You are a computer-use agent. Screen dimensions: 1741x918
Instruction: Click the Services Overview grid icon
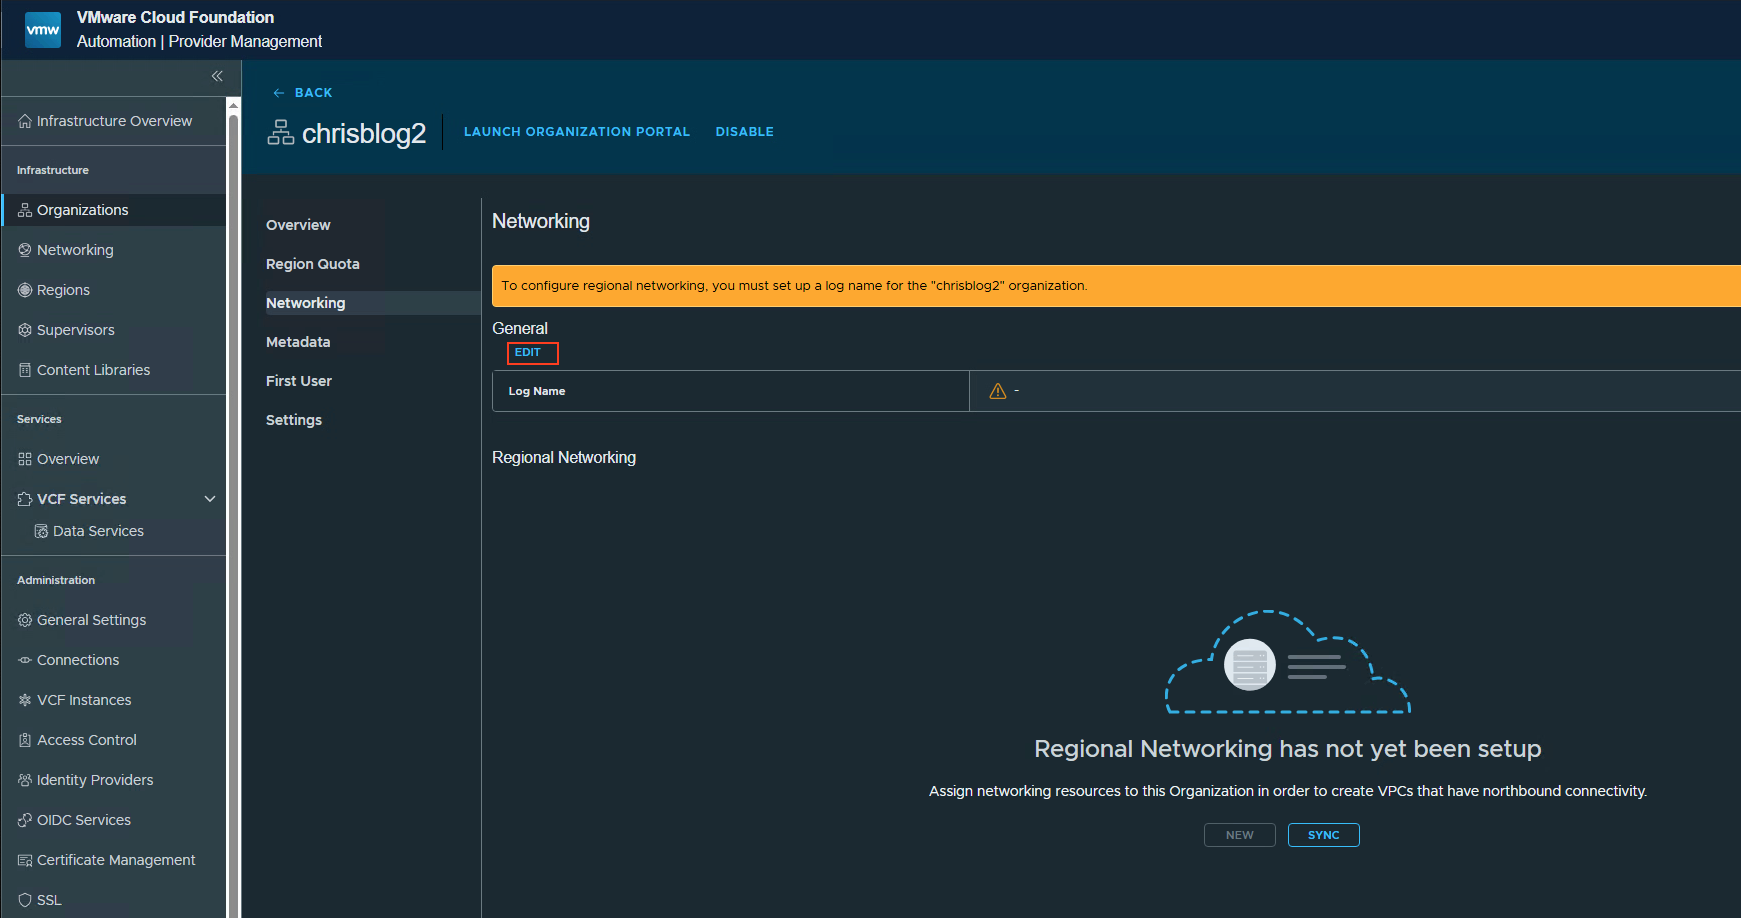coord(25,459)
